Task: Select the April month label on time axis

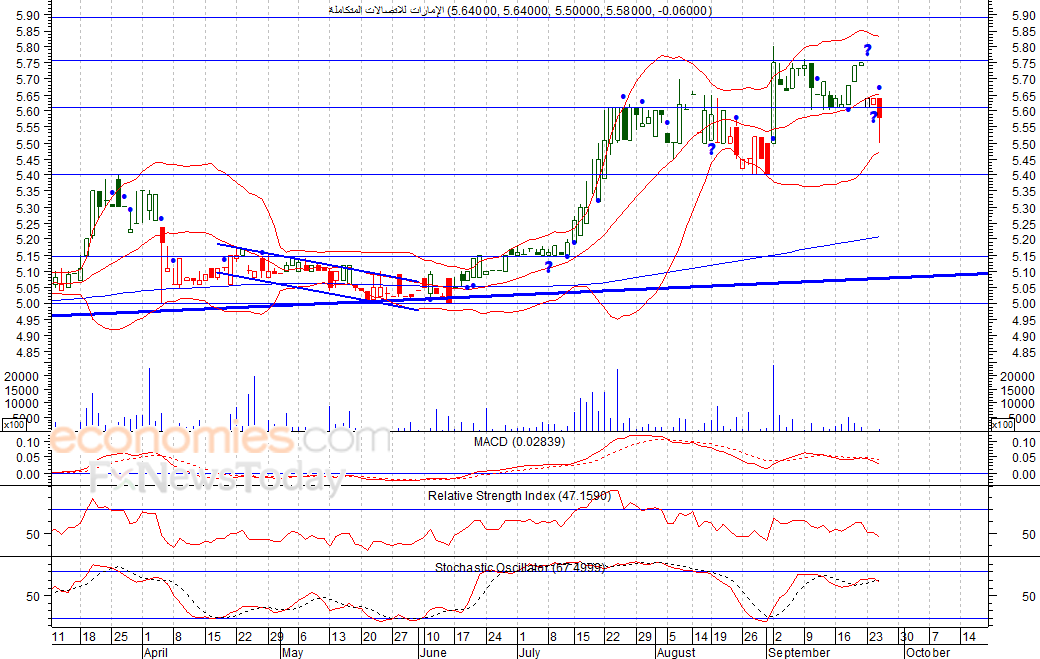Action: tap(156, 652)
